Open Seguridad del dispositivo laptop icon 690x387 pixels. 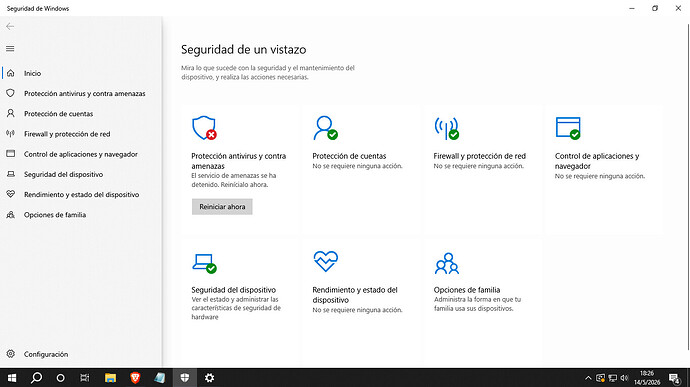pyautogui.click(x=204, y=263)
